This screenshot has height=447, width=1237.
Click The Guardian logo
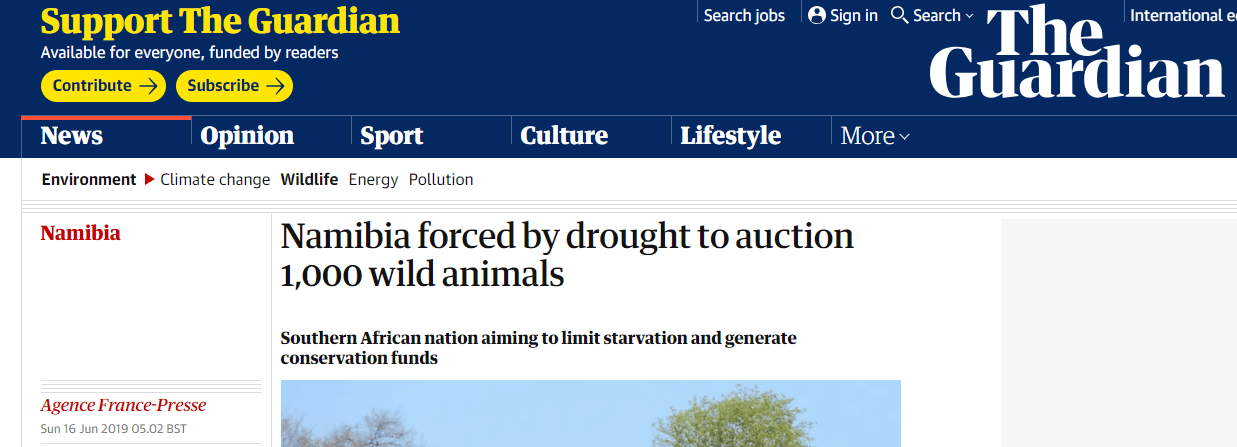click(1077, 51)
